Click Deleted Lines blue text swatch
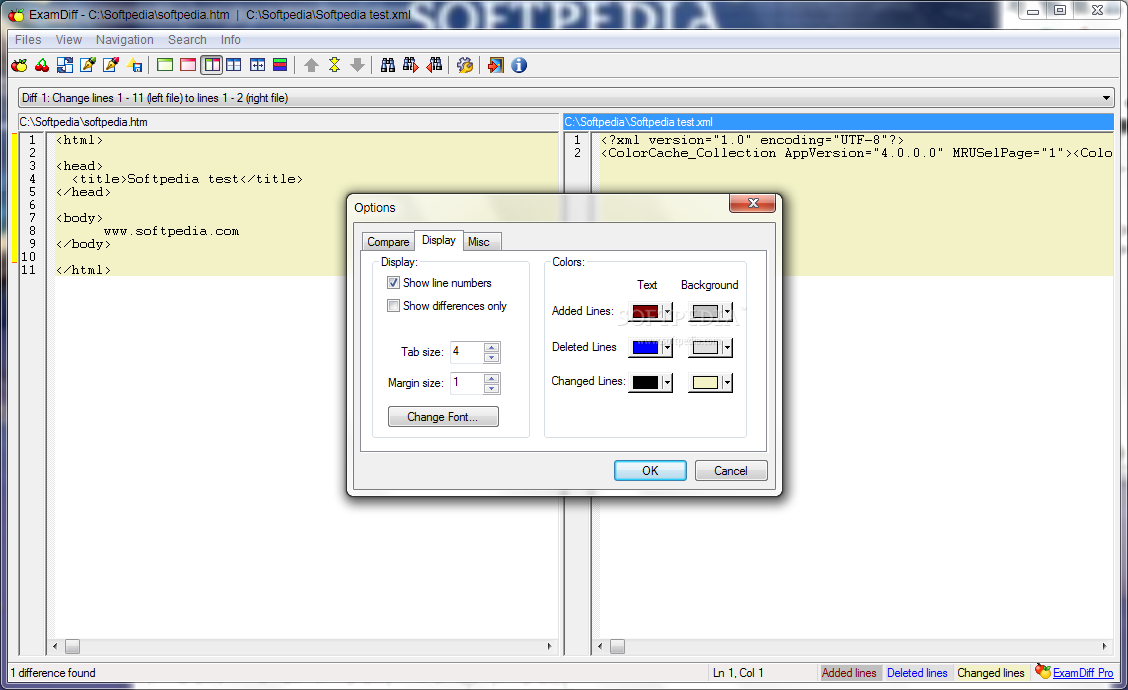Screen dimensions: 1128x690 [x=645, y=348]
